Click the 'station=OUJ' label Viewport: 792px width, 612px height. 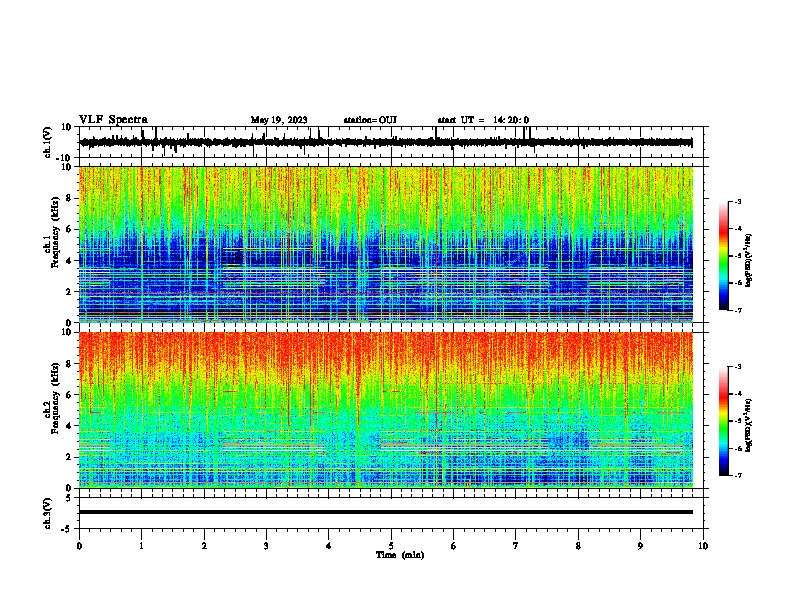[370, 120]
